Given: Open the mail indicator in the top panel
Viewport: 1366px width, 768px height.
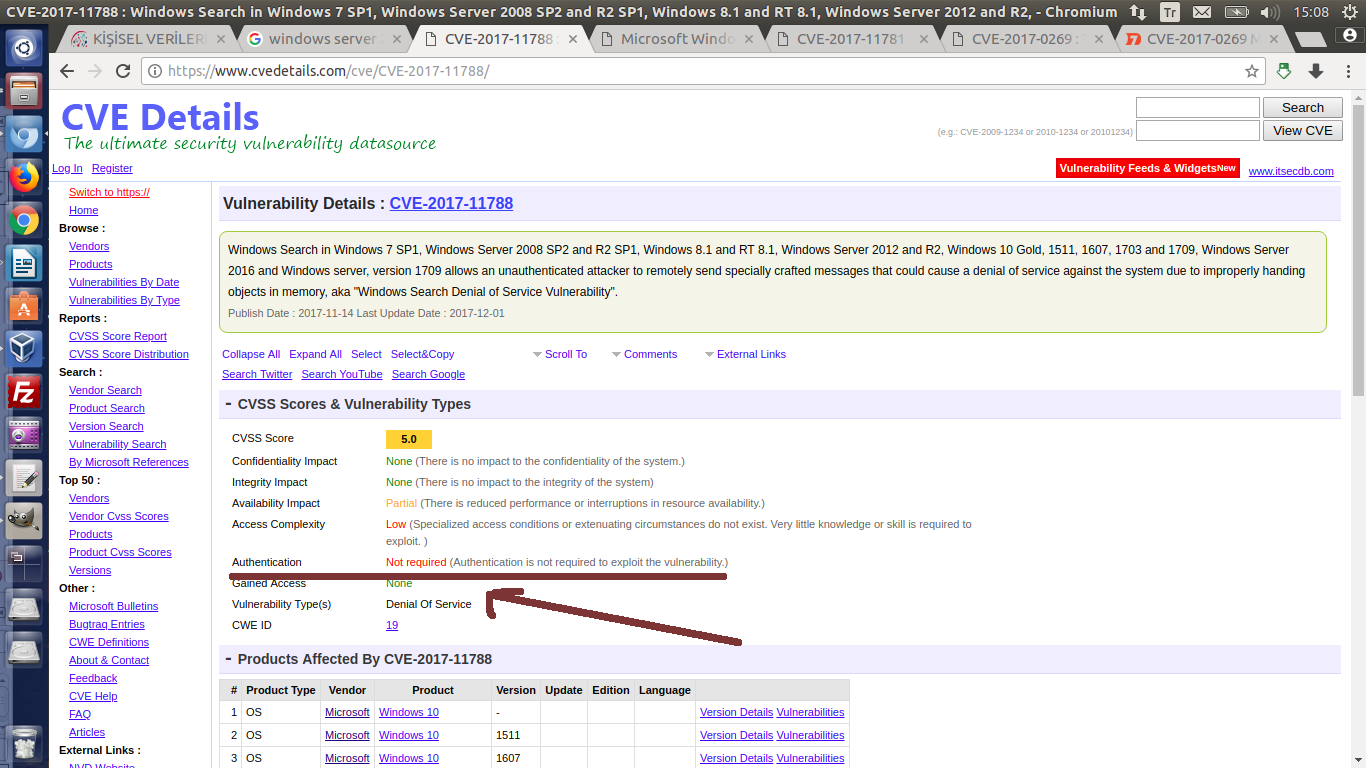Looking at the screenshot, I should click(1202, 12).
